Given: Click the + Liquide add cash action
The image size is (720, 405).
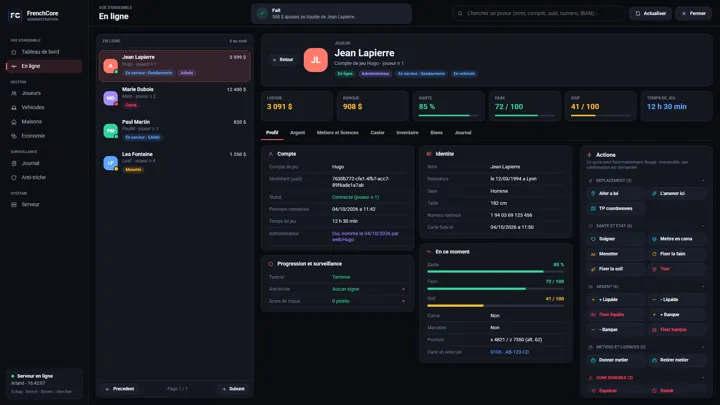Looking at the screenshot, I should point(616,299).
